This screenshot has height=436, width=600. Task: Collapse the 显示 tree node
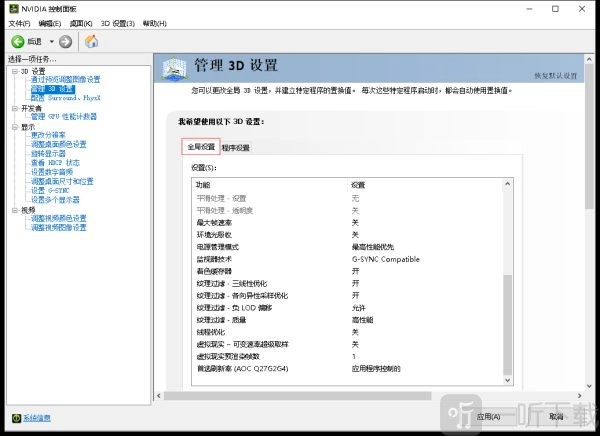14,127
